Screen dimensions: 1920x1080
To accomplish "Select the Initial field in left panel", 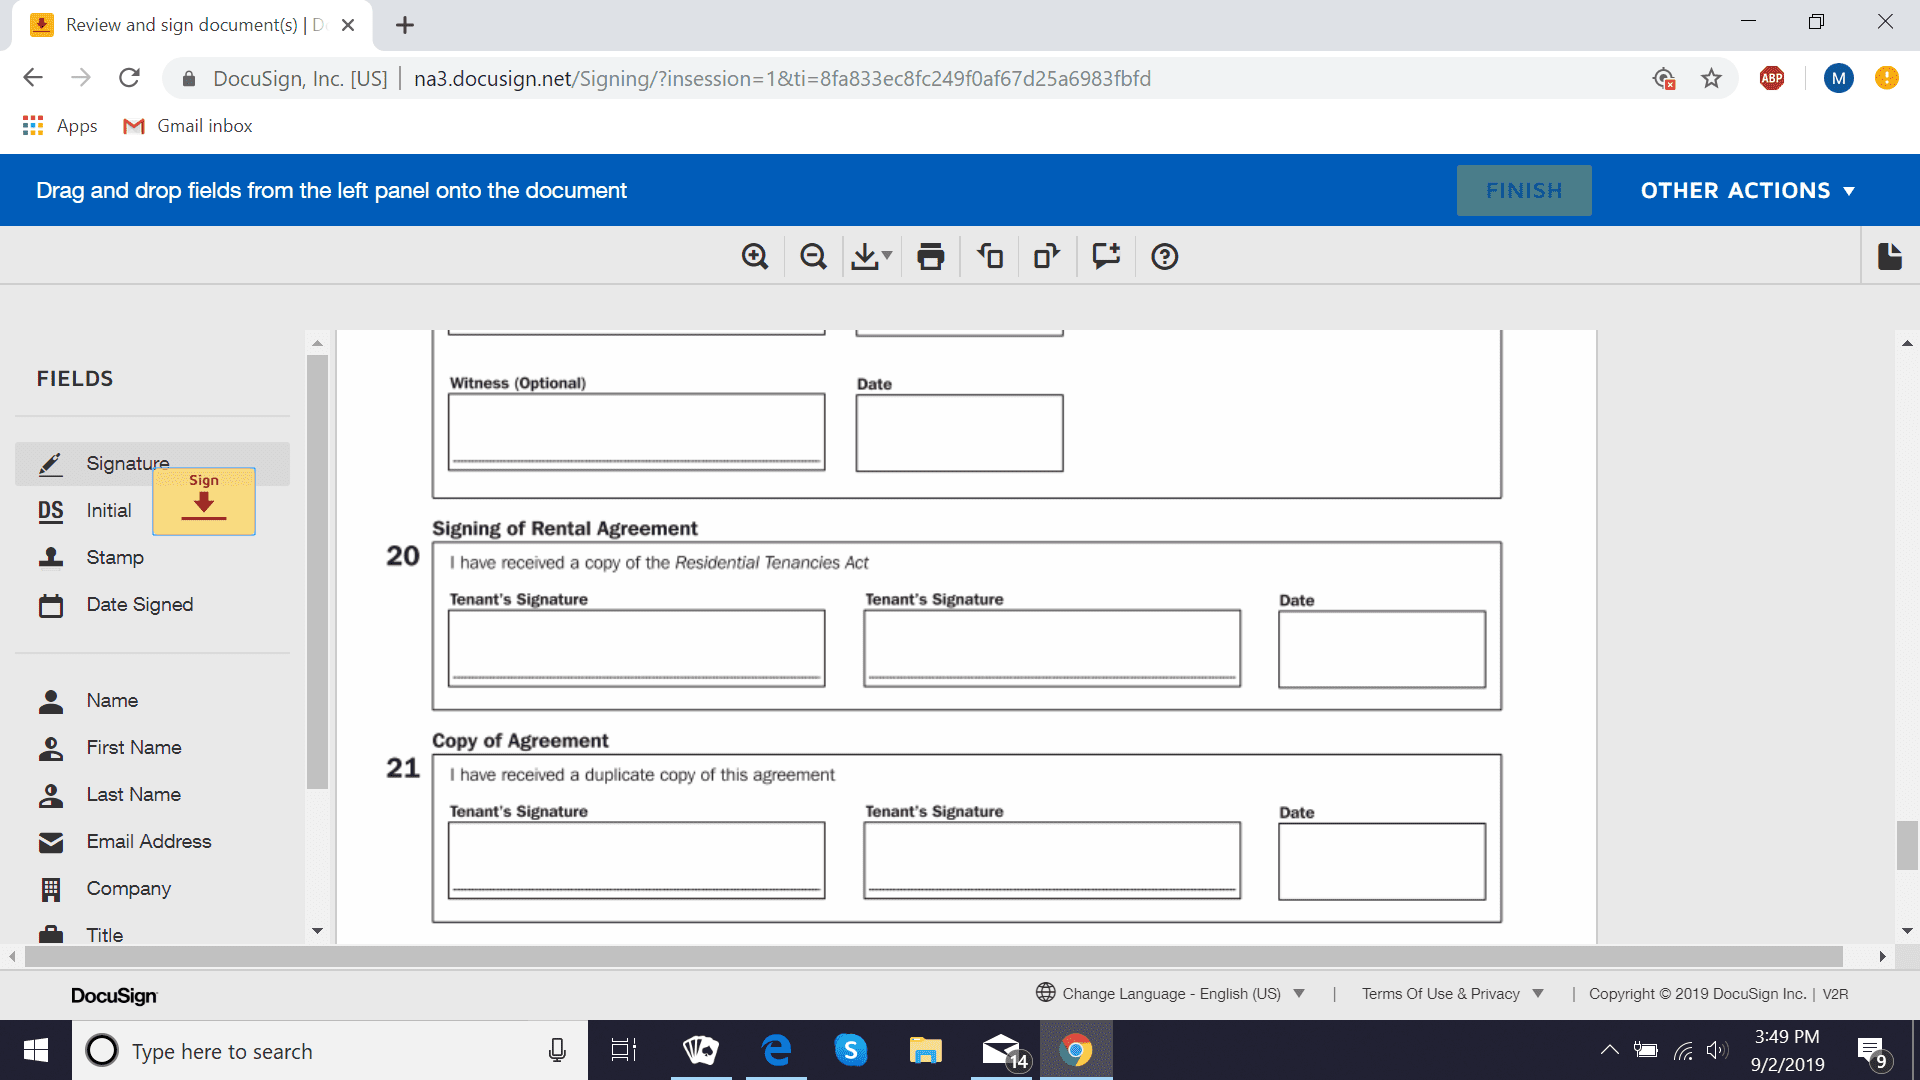I will pyautogui.click(x=107, y=510).
